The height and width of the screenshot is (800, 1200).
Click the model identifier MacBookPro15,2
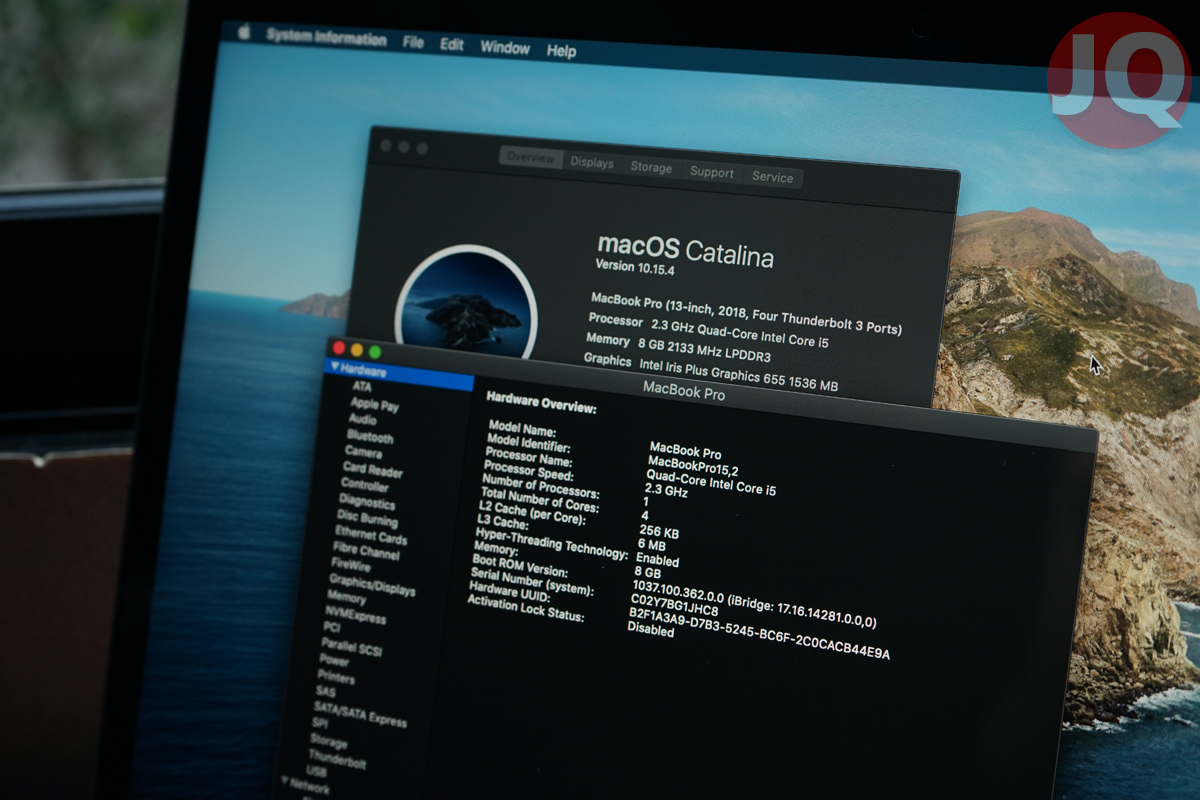click(x=693, y=464)
